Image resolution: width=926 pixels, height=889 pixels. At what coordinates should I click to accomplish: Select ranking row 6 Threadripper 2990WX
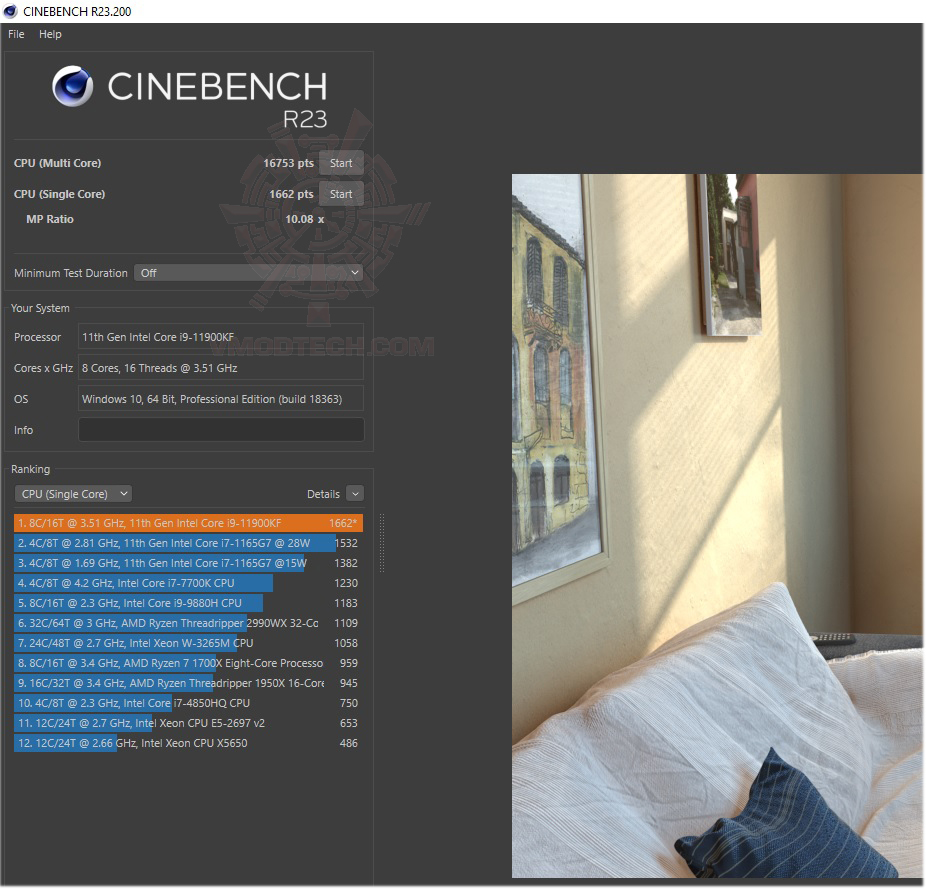click(x=188, y=623)
